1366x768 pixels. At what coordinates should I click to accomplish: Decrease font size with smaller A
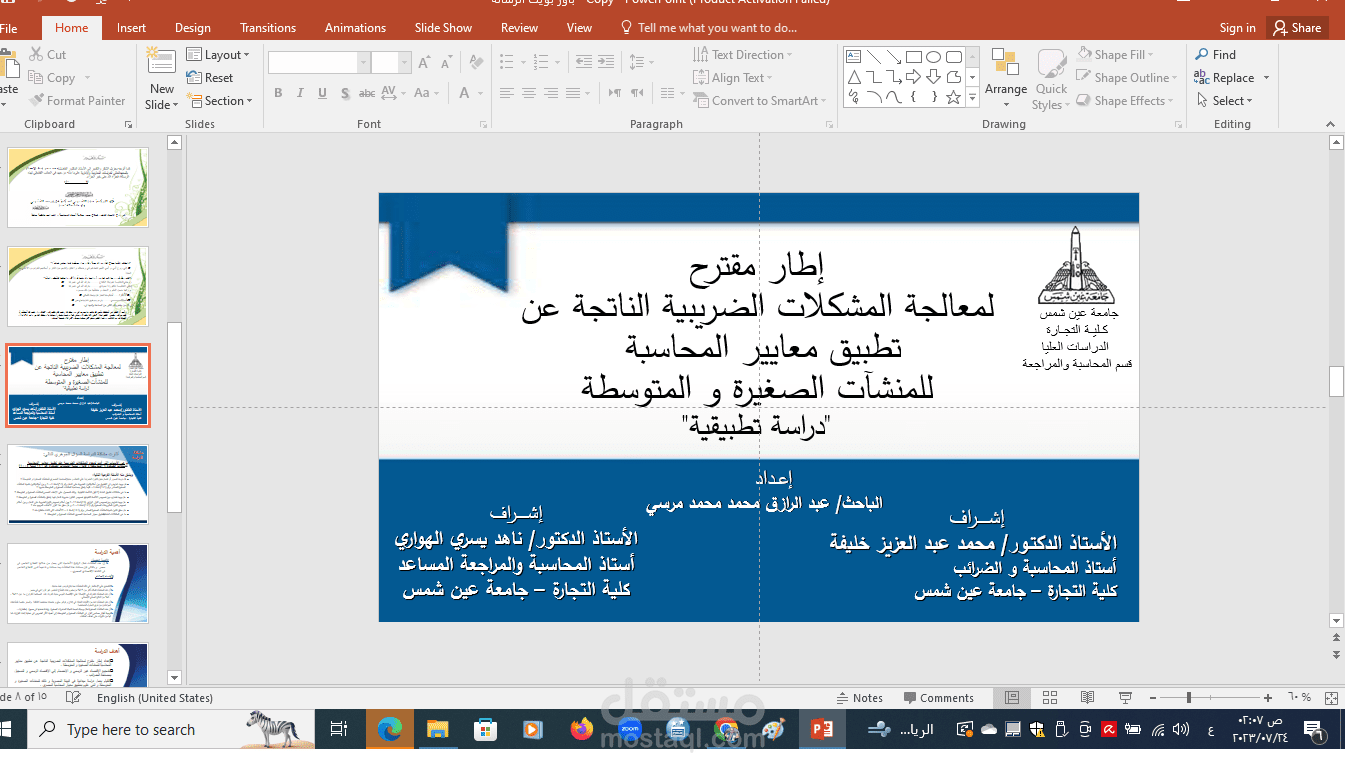446,62
